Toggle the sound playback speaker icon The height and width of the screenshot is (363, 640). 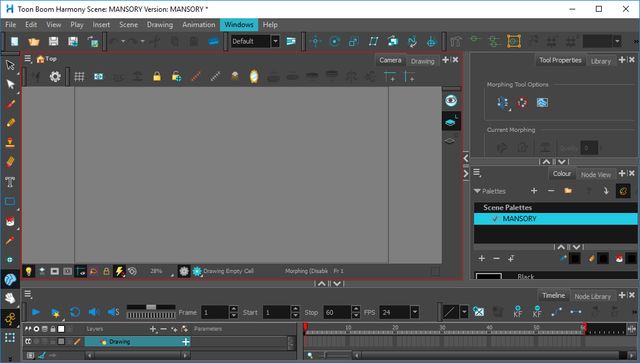94,312
